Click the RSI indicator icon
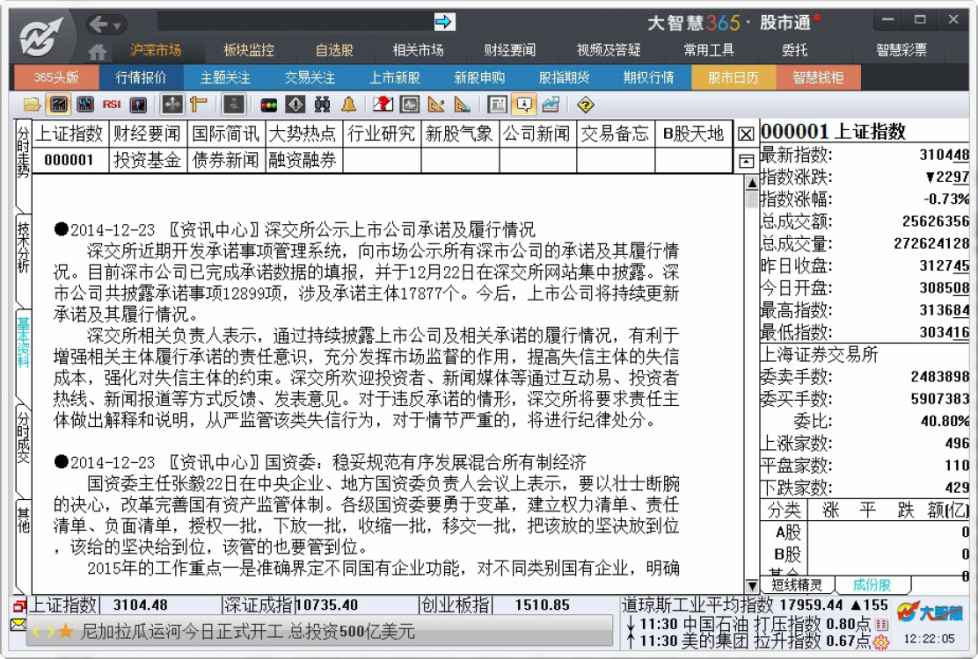This screenshot has height=659, width=978. coord(112,105)
